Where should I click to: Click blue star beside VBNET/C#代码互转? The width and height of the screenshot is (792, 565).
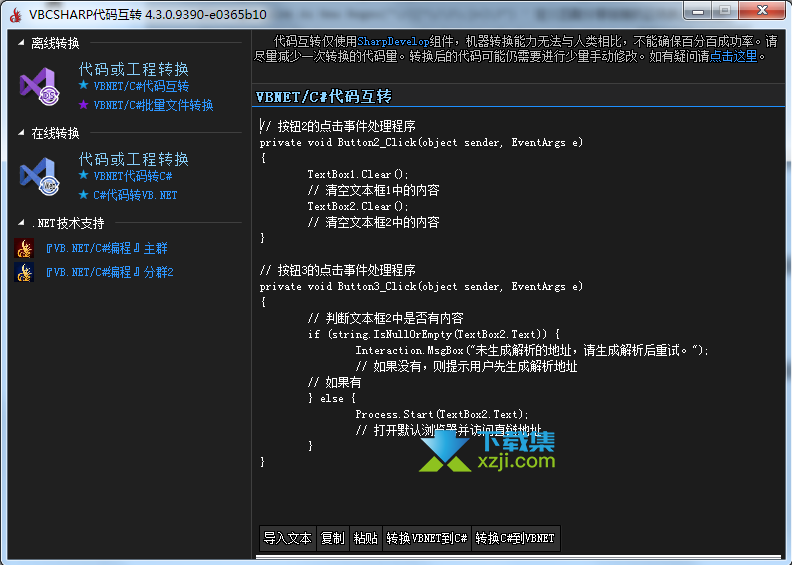(84, 85)
